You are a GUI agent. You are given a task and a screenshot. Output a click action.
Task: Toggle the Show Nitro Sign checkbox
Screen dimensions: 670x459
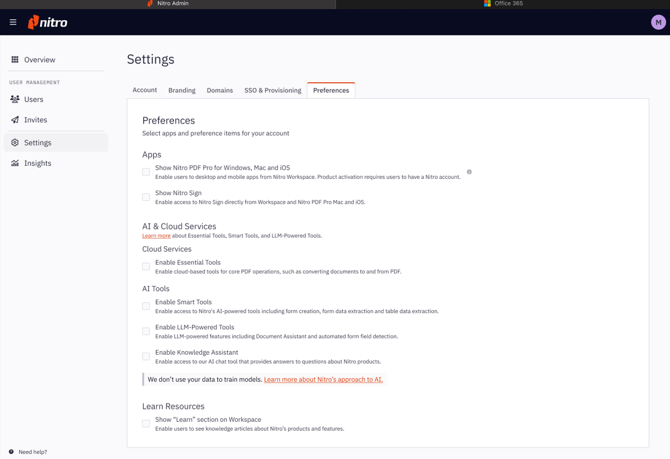pos(146,197)
